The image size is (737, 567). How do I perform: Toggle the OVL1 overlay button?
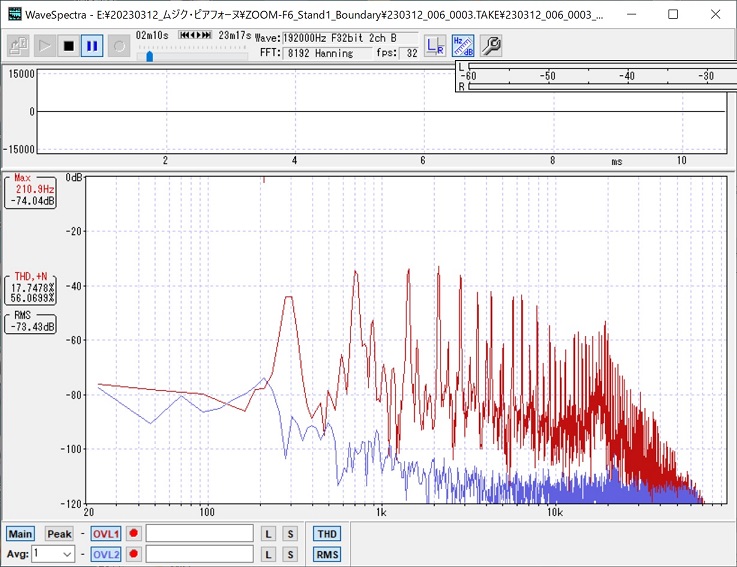click(106, 534)
